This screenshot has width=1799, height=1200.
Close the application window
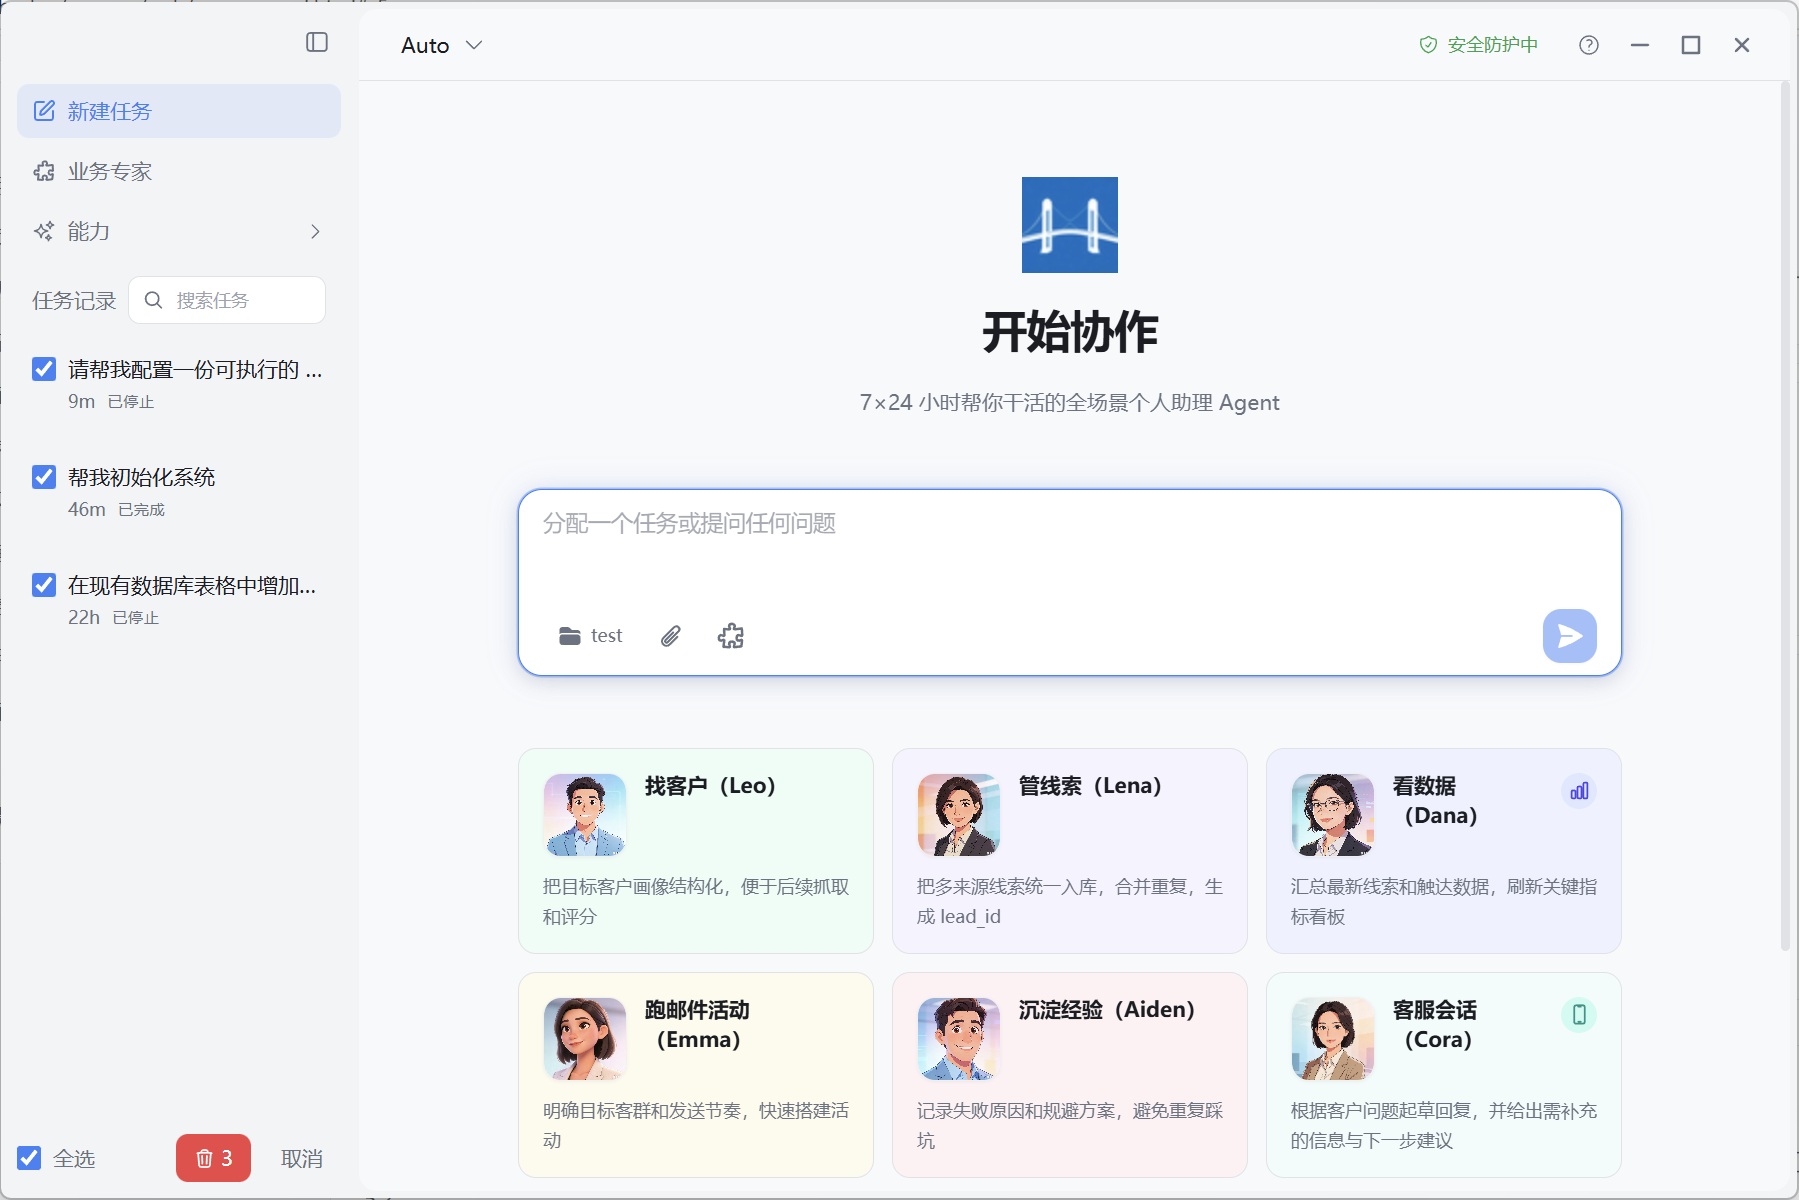1742,45
